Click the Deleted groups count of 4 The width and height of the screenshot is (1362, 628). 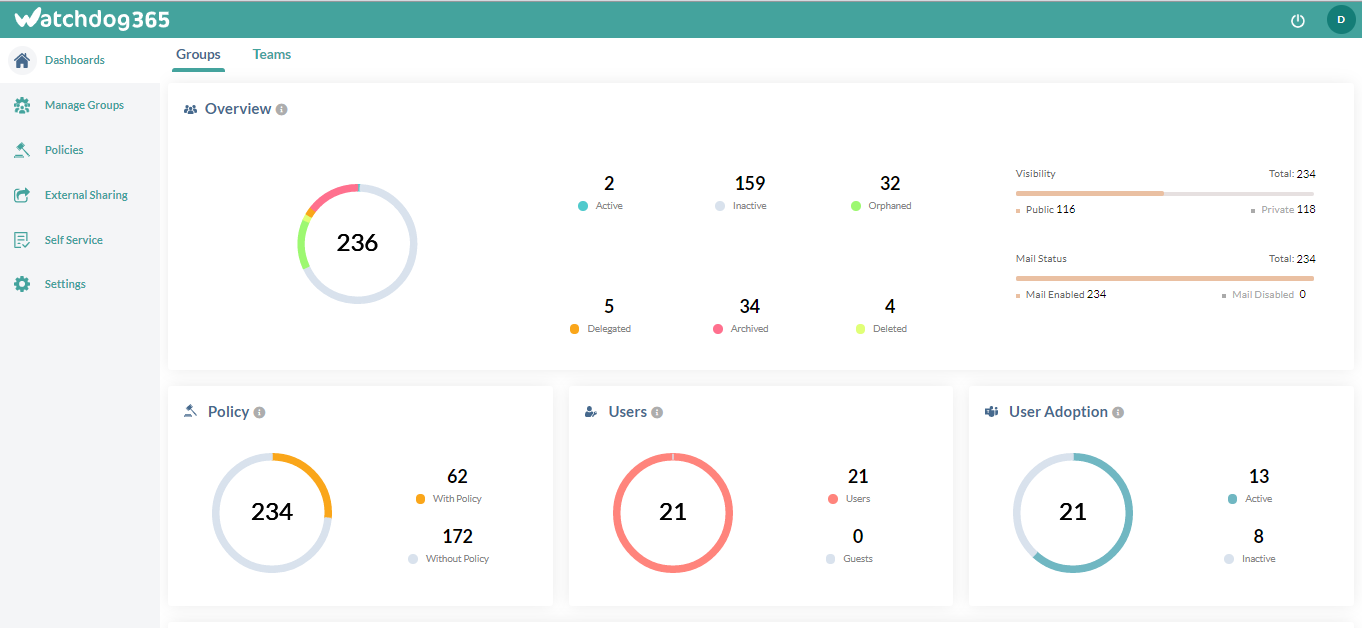point(890,306)
